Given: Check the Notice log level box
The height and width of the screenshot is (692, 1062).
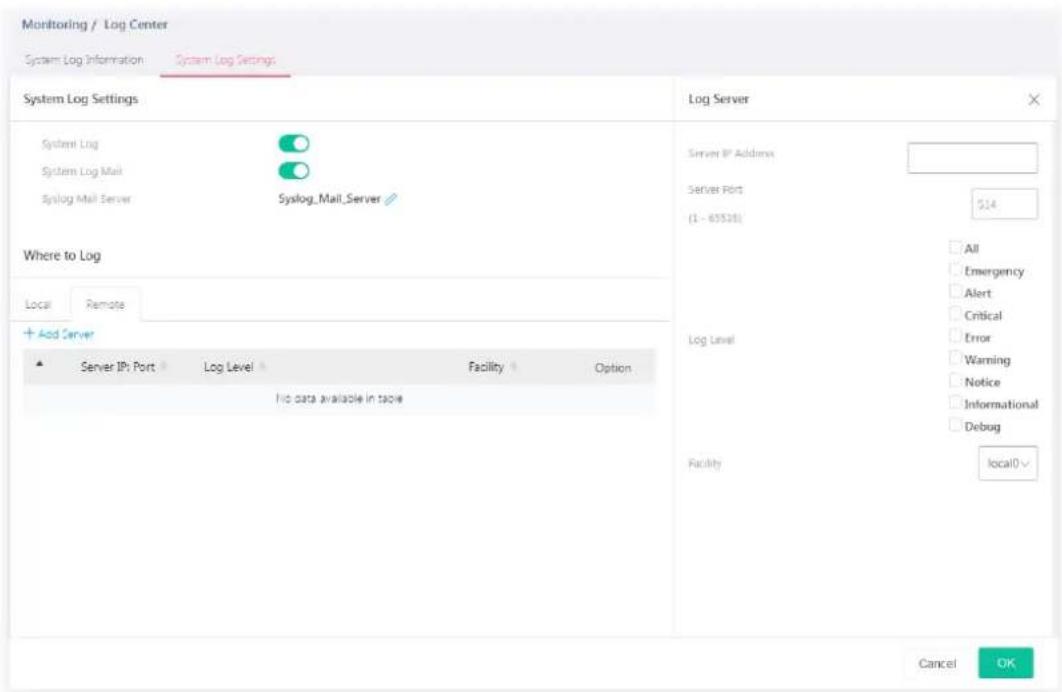Looking at the screenshot, I should tap(955, 381).
